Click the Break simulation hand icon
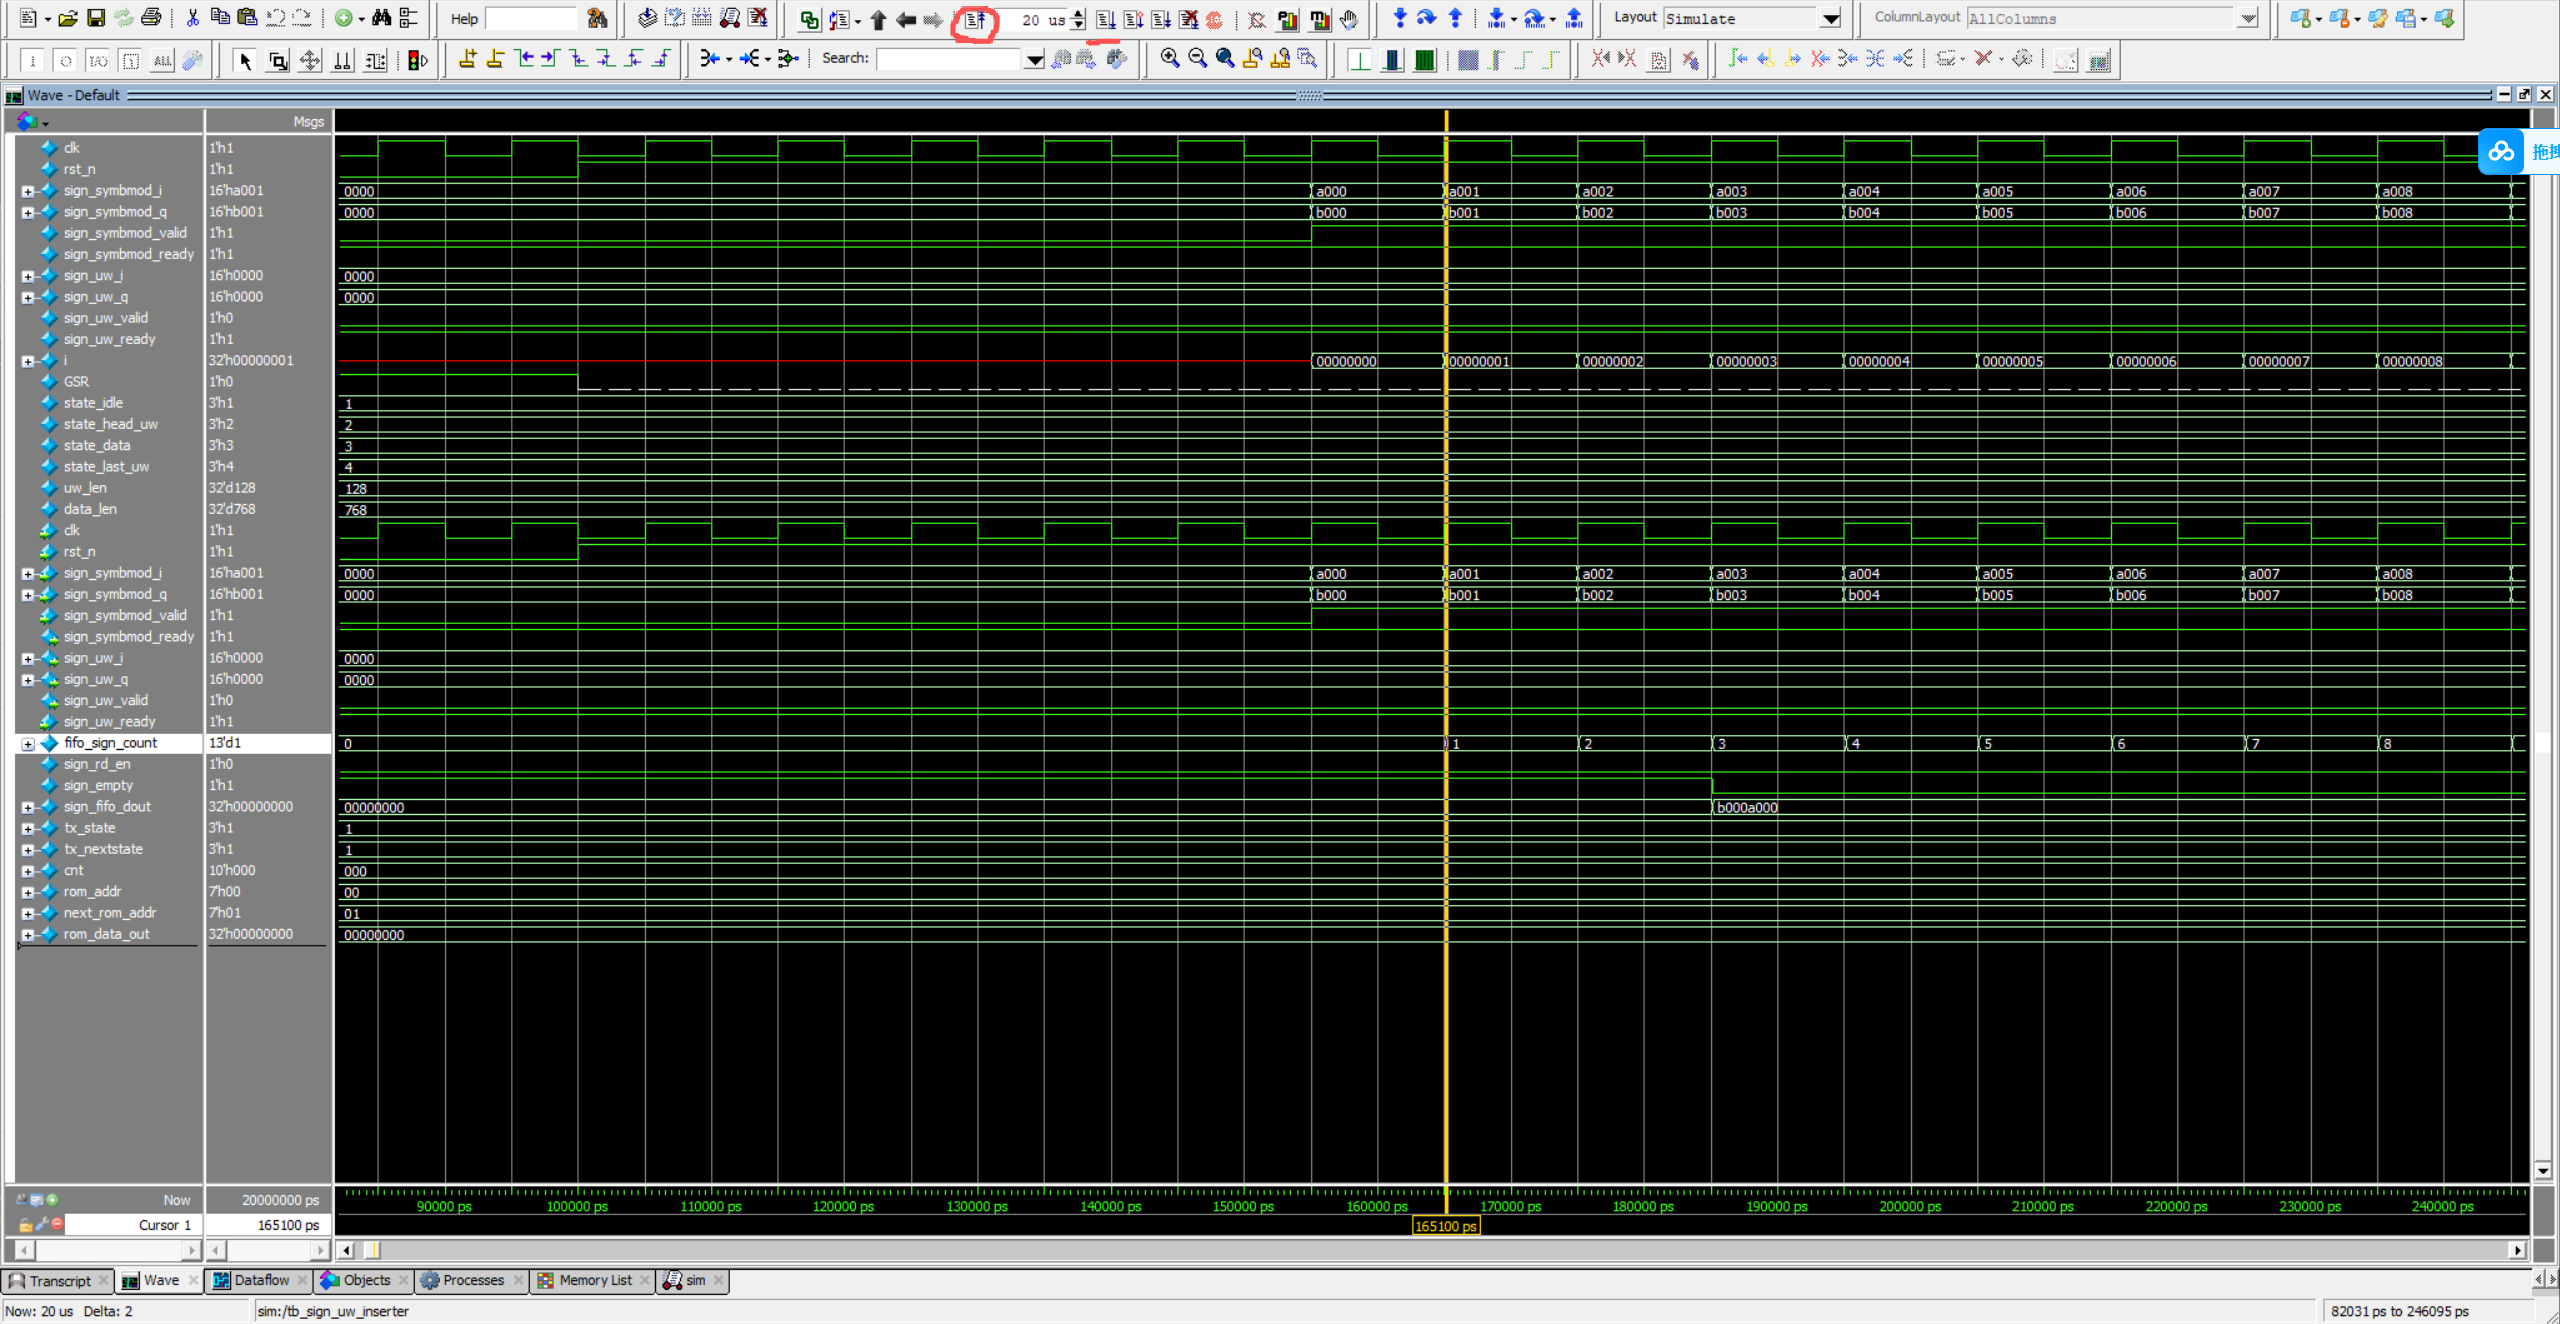Image resolution: width=2560 pixels, height=1324 pixels. 1349,19
